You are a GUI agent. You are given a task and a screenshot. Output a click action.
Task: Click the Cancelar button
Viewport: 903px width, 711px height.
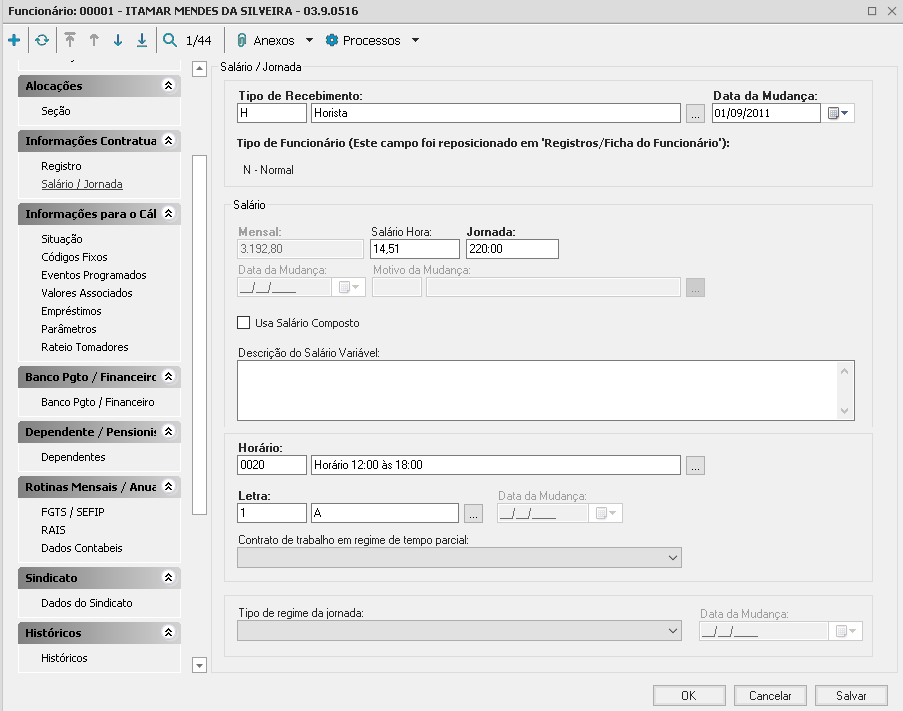point(770,695)
